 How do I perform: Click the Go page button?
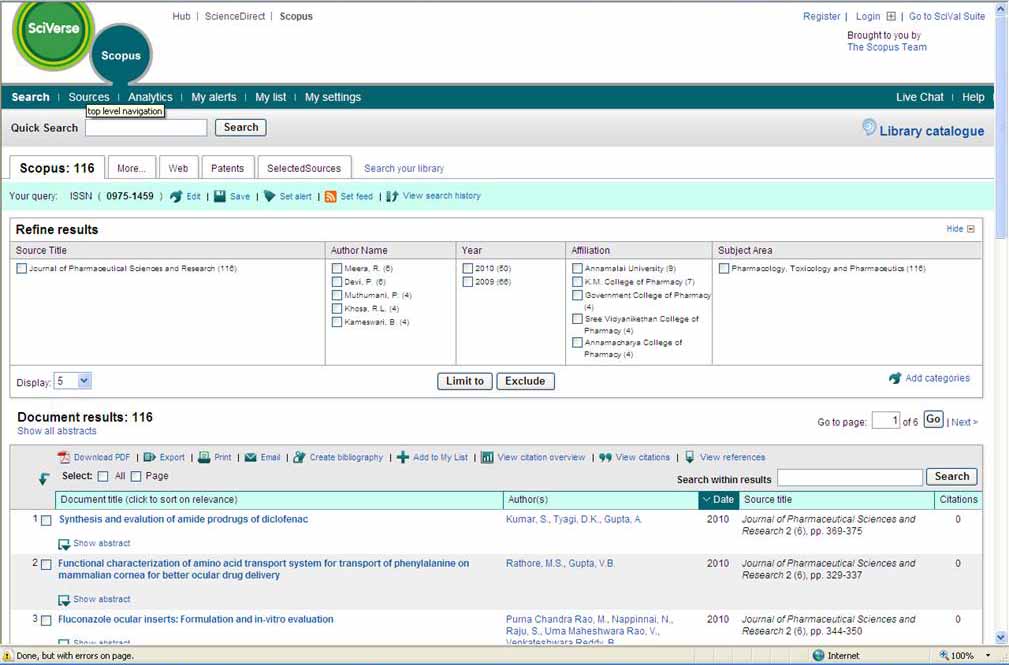[x=933, y=420]
